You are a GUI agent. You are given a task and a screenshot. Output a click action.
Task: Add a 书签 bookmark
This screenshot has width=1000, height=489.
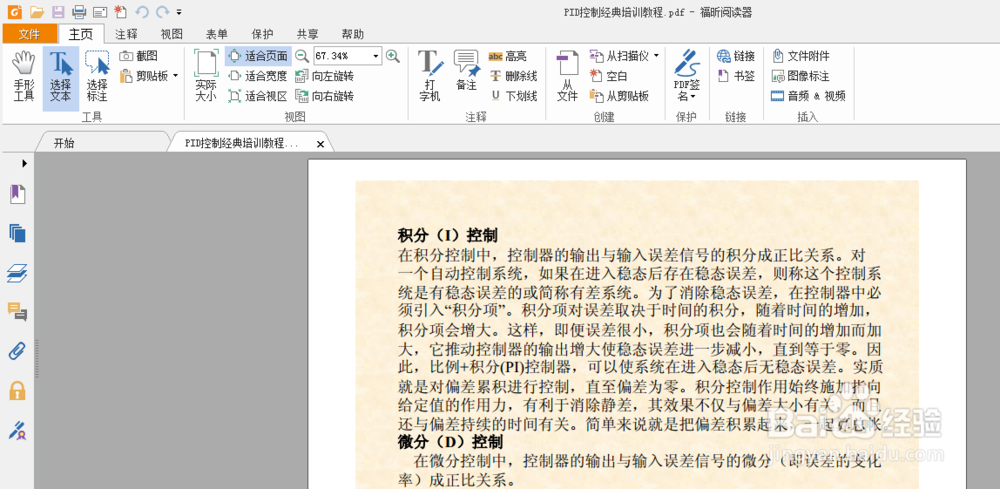coord(736,77)
